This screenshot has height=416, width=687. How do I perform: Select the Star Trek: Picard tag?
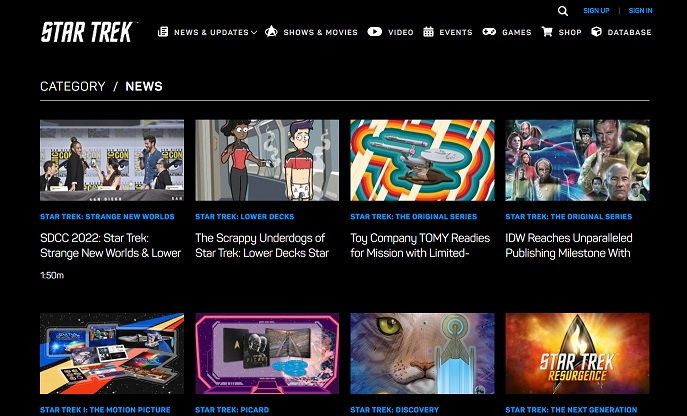point(232,410)
